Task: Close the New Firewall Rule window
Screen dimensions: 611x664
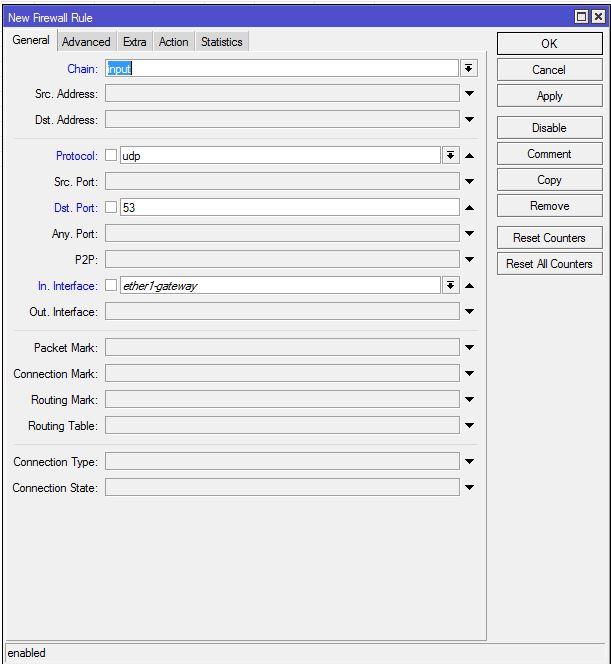Action: (x=598, y=17)
